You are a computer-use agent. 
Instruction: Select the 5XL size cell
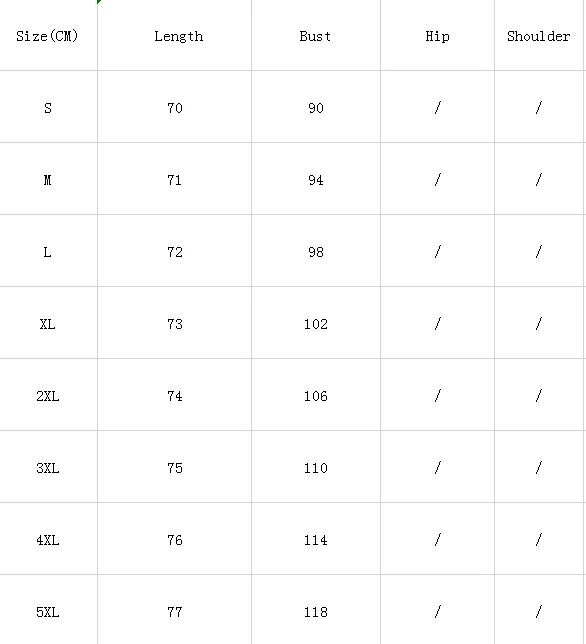(48, 610)
